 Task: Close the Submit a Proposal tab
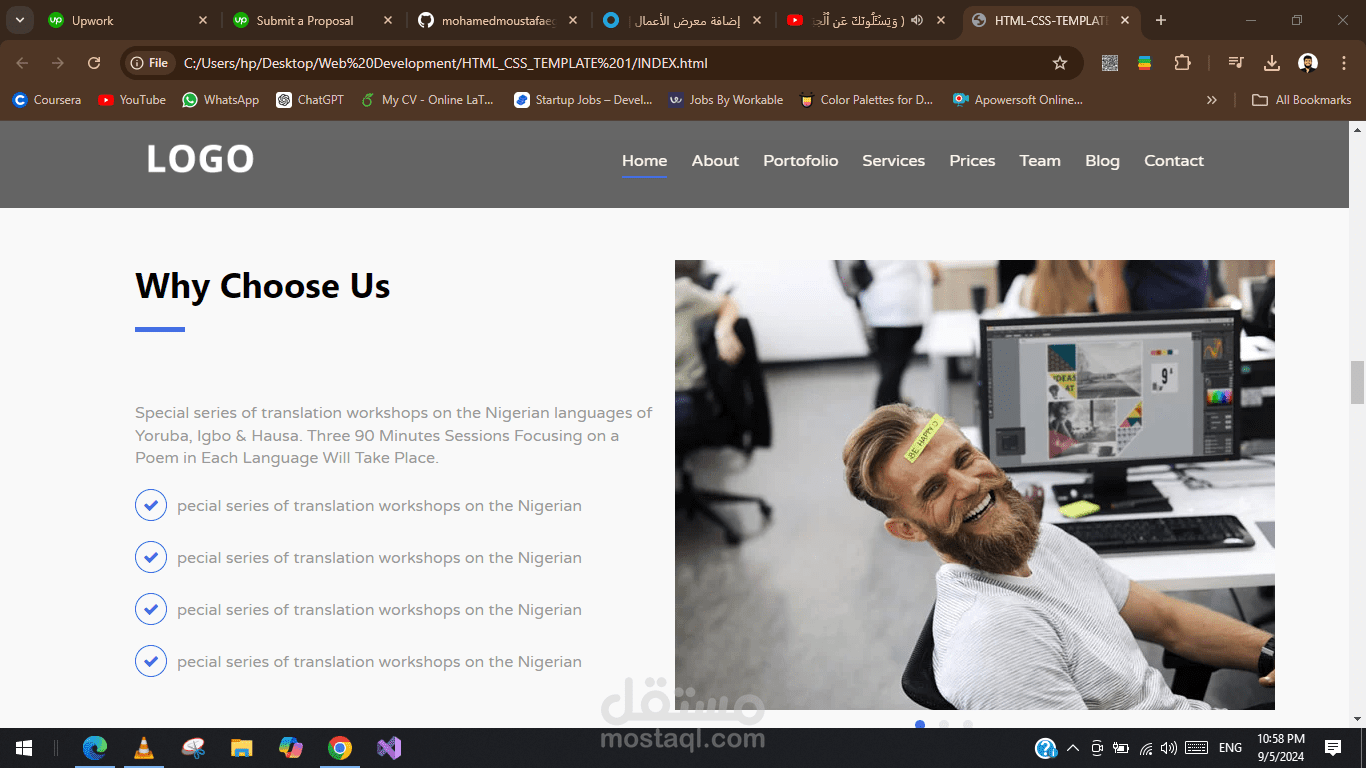click(388, 20)
